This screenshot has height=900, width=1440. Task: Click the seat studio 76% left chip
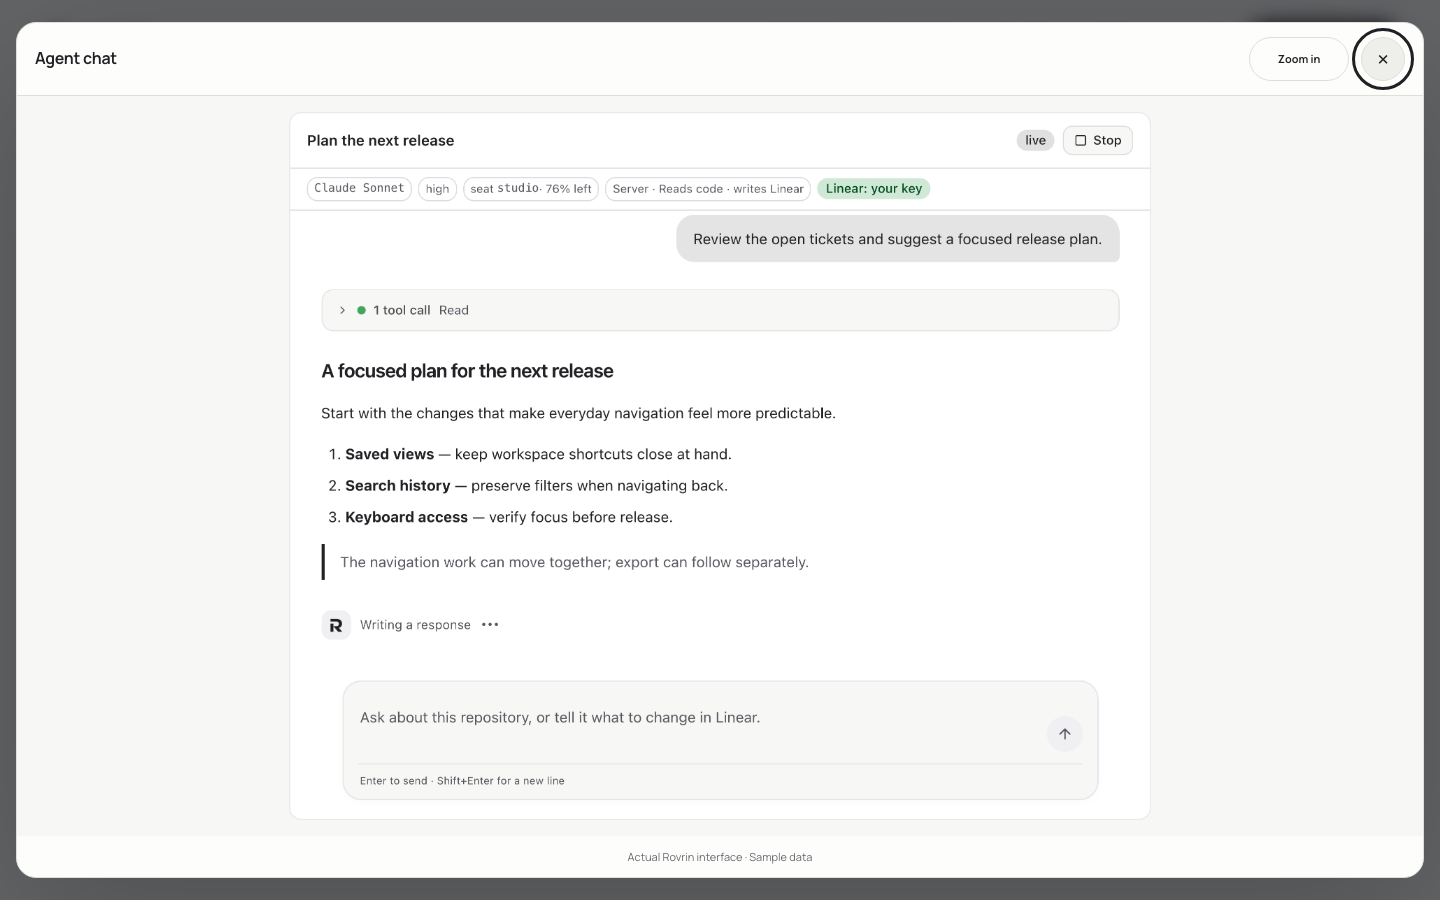[x=531, y=188]
